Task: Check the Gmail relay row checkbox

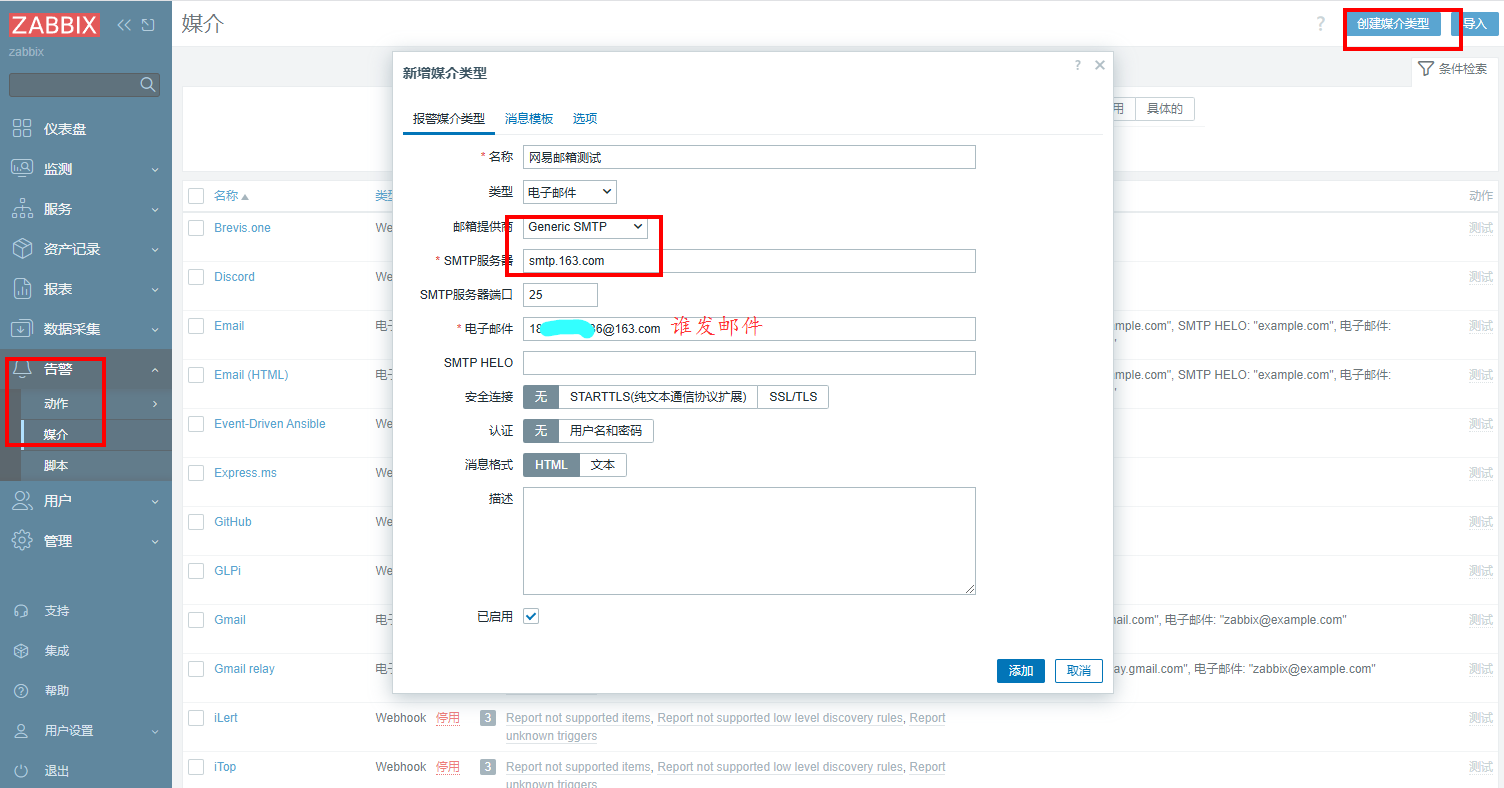Action: pyautogui.click(x=196, y=669)
